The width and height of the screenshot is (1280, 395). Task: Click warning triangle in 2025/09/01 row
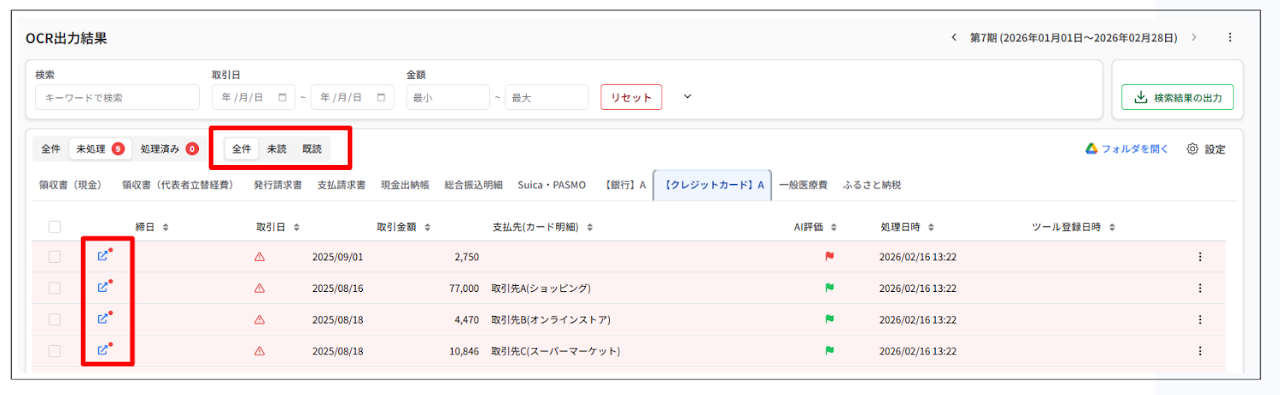coord(260,257)
